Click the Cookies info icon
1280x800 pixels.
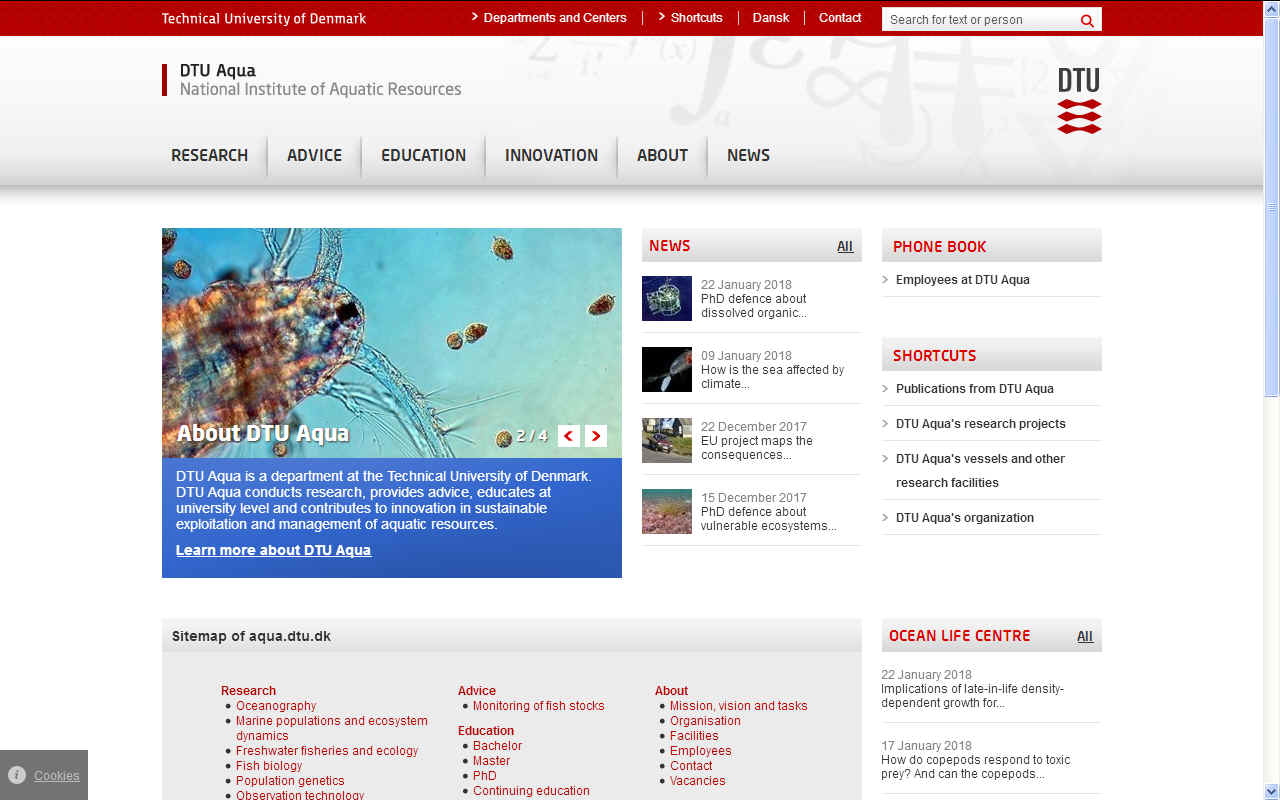17,775
